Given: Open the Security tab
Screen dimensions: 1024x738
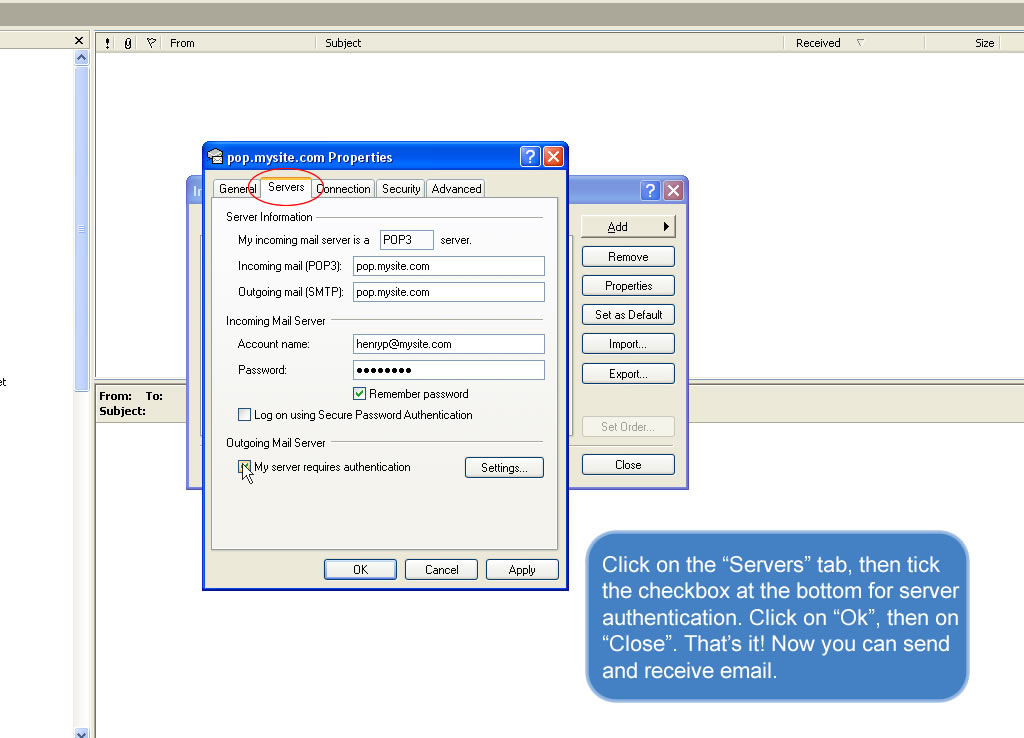Looking at the screenshot, I should [x=401, y=189].
